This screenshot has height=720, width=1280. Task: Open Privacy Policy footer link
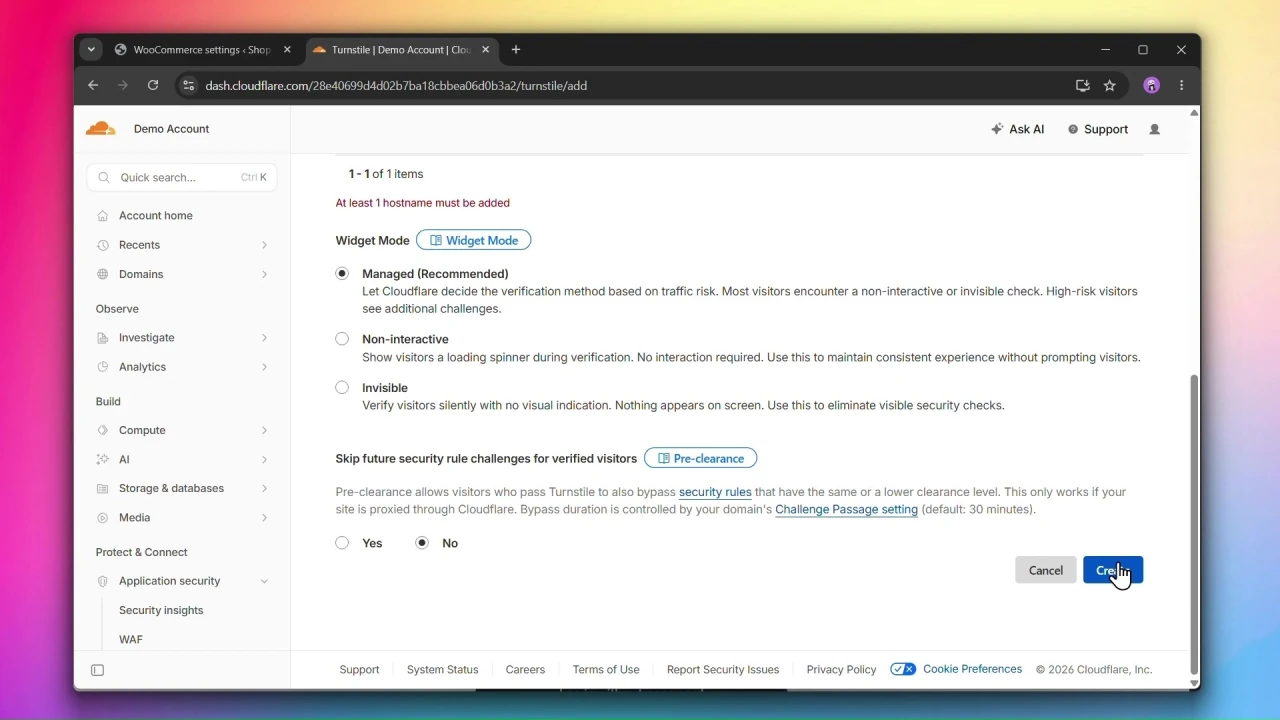(x=841, y=670)
